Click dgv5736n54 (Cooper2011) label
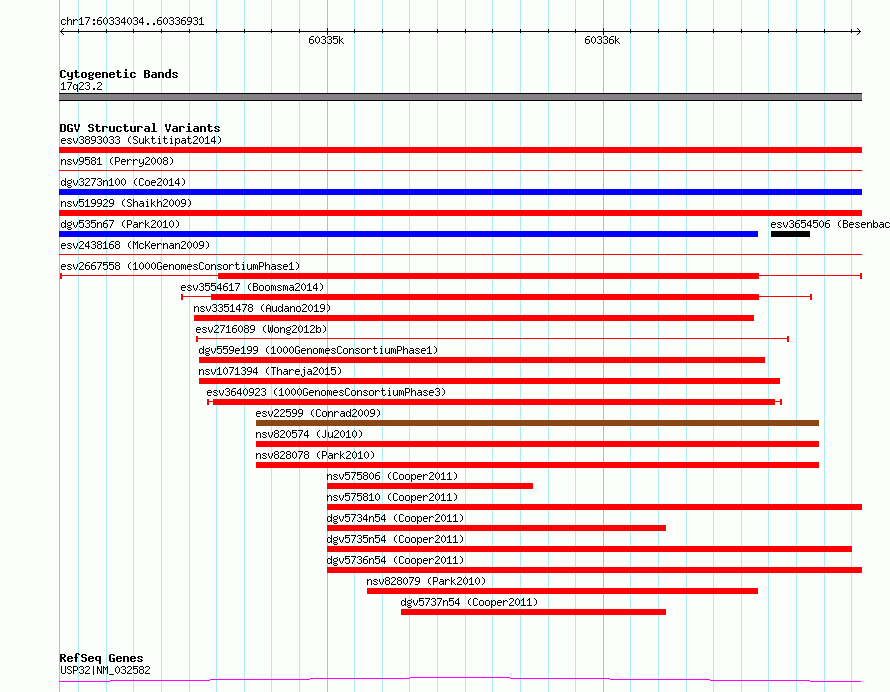 click(395, 560)
